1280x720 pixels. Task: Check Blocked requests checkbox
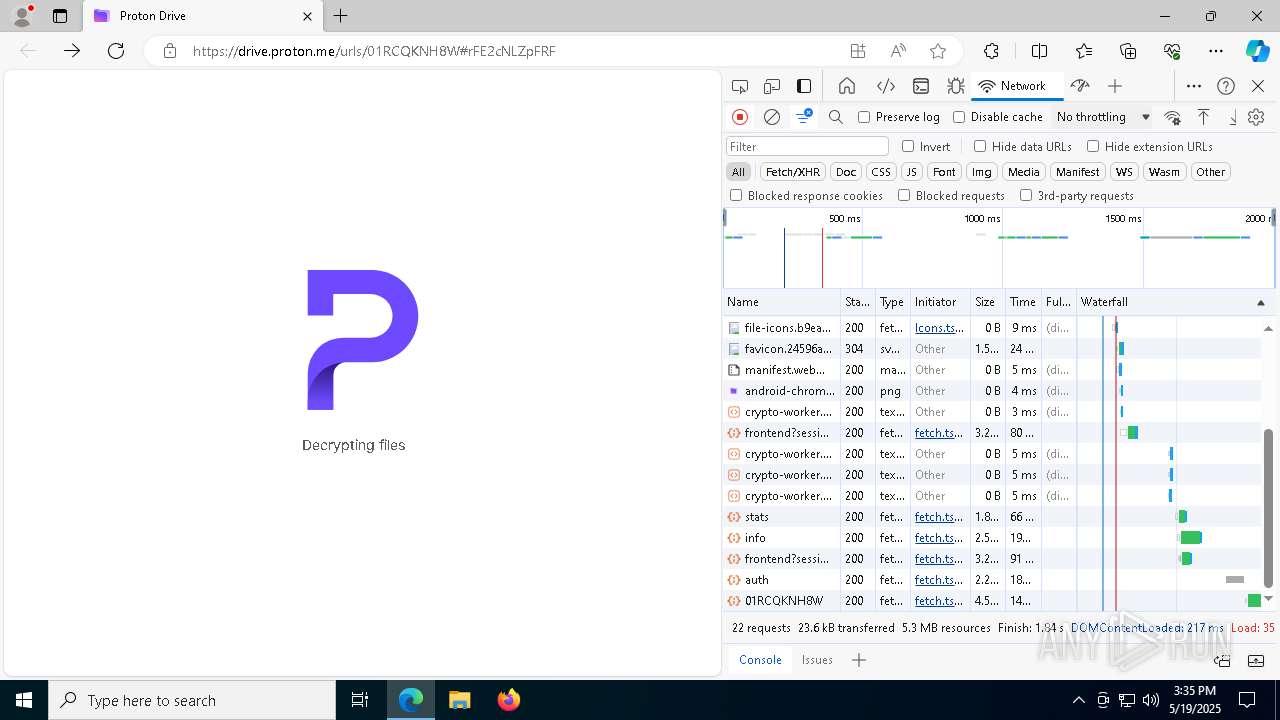tap(904, 196)
